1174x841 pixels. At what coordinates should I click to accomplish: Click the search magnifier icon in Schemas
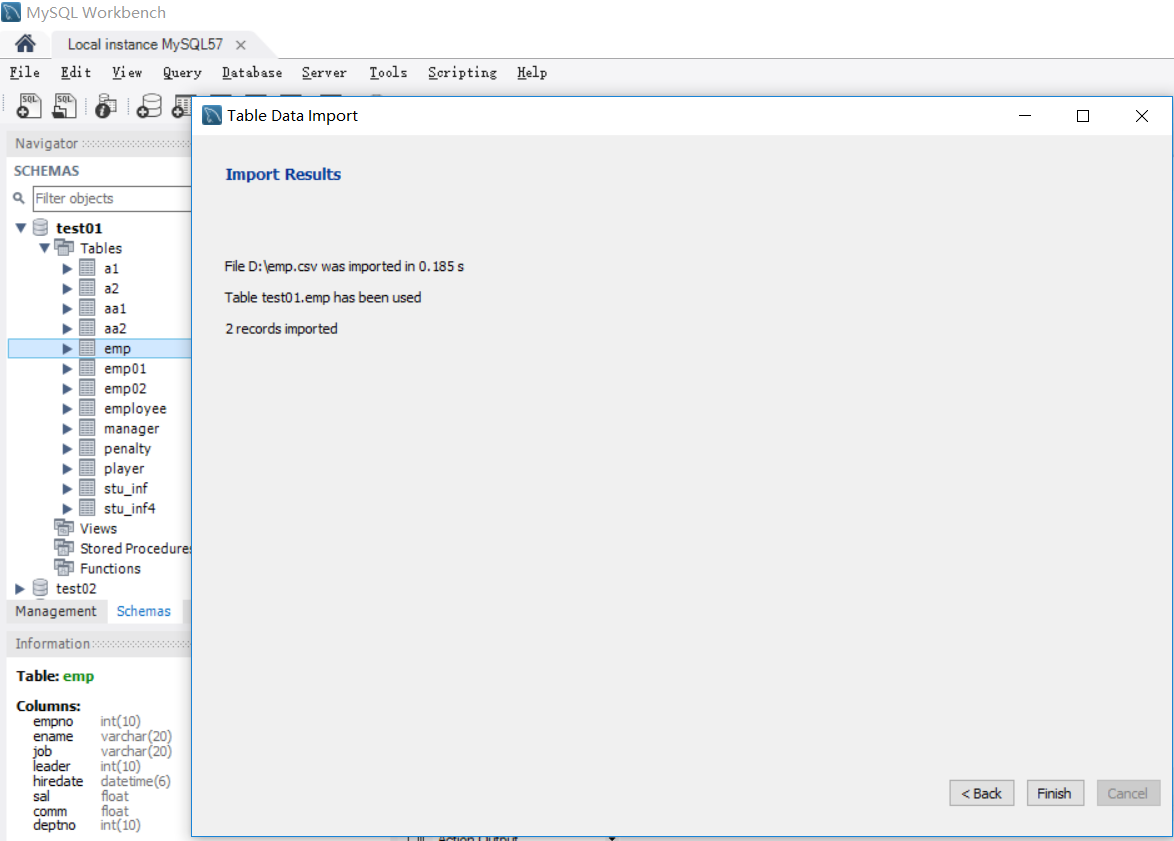19,198
